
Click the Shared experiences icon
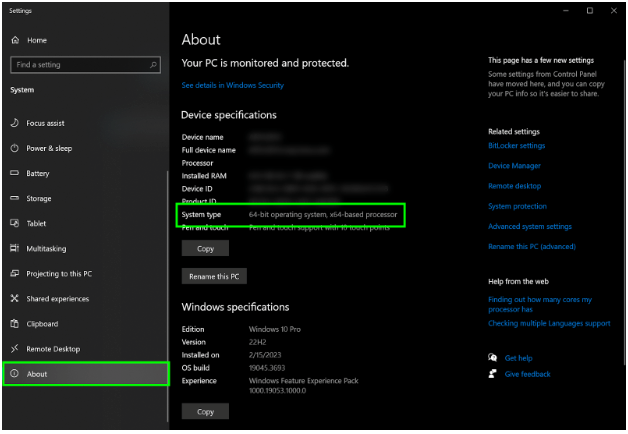[x=14, y=298]
